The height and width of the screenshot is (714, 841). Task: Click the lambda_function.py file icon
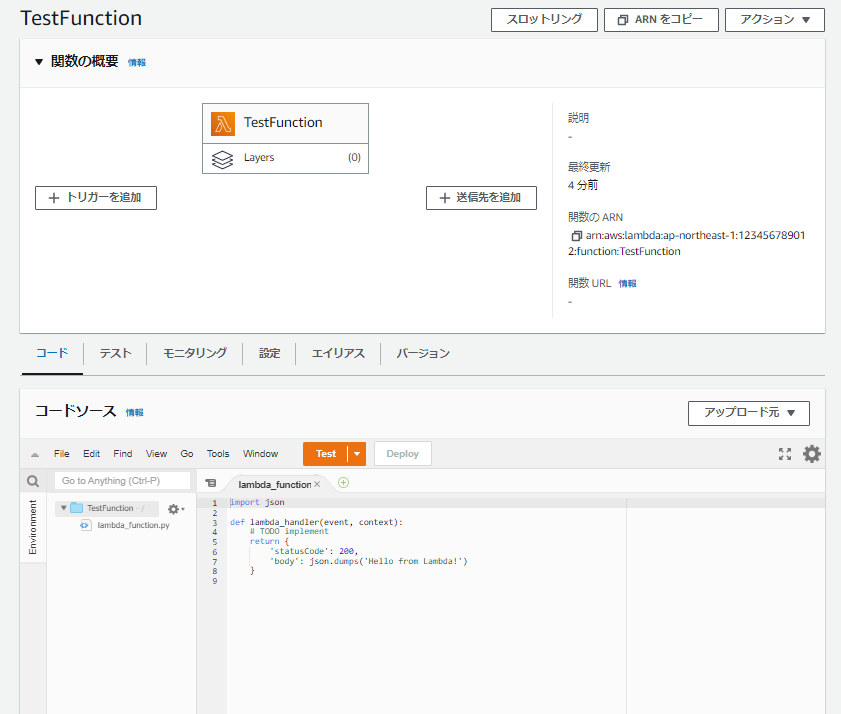click(x=85, y=525)
